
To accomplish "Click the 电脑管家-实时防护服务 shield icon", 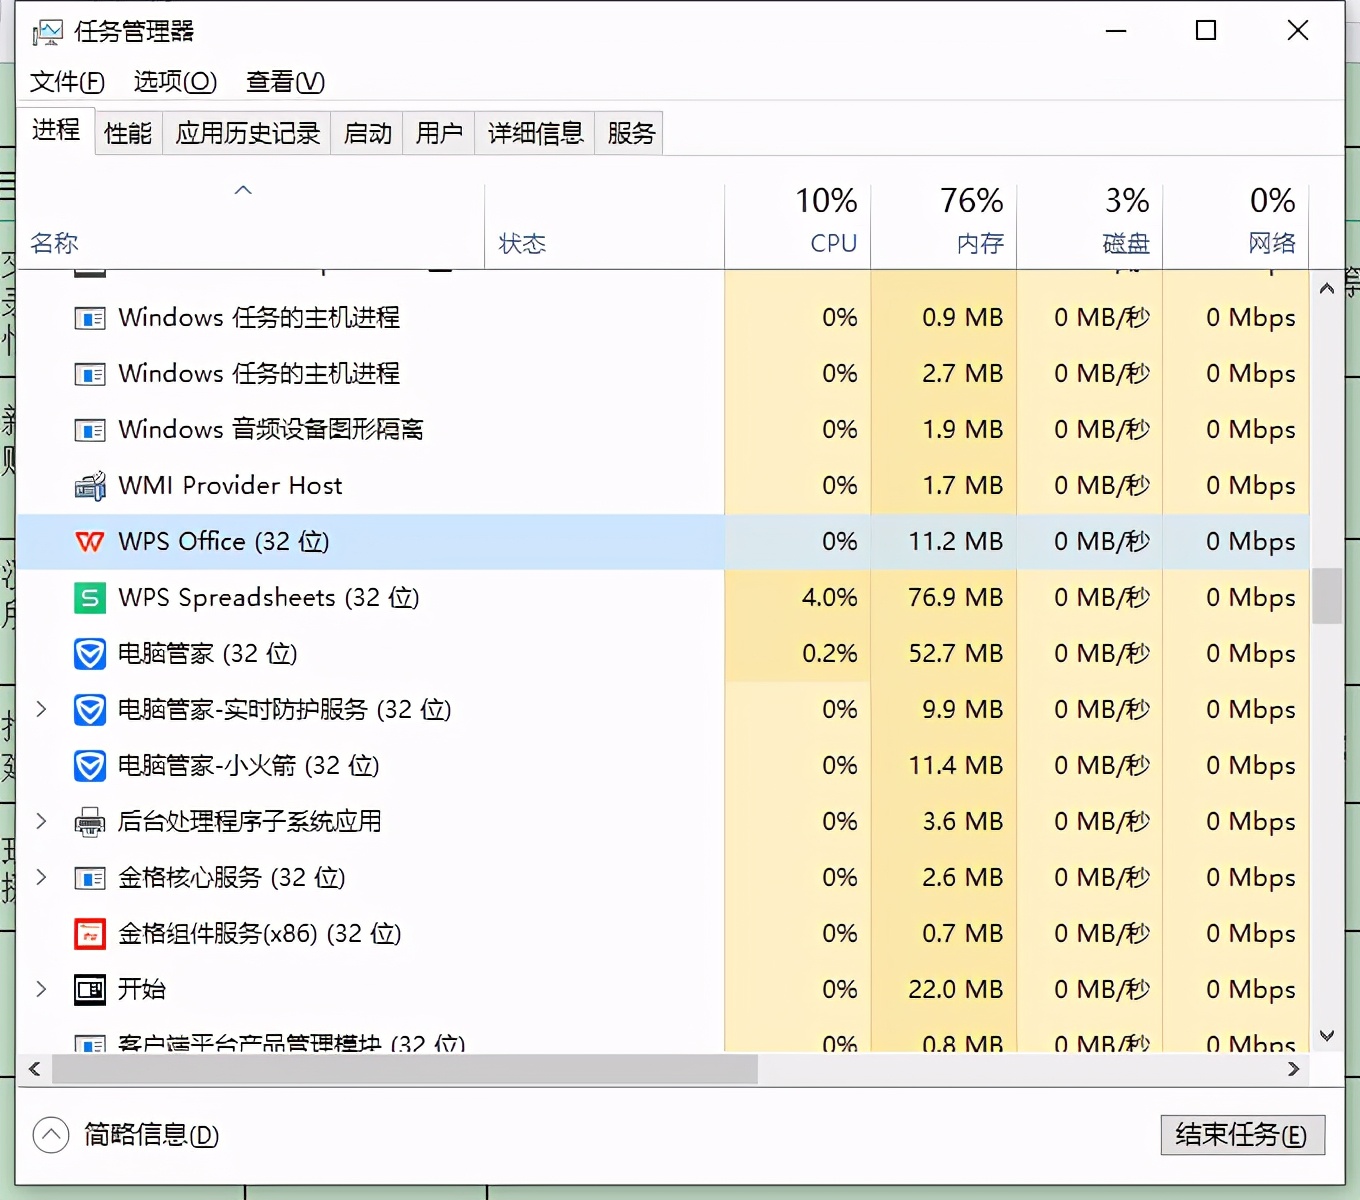I will click(90, 710).
